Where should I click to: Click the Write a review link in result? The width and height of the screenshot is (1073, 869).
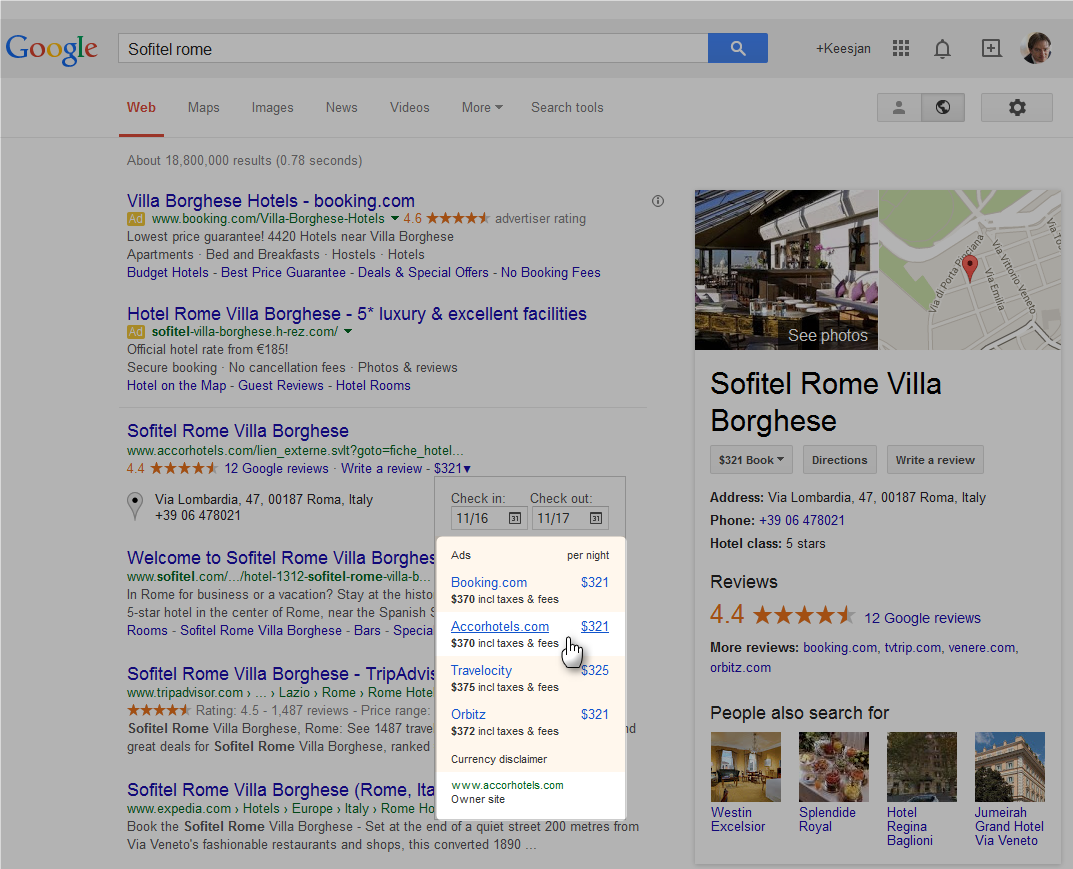click(381, 469)
